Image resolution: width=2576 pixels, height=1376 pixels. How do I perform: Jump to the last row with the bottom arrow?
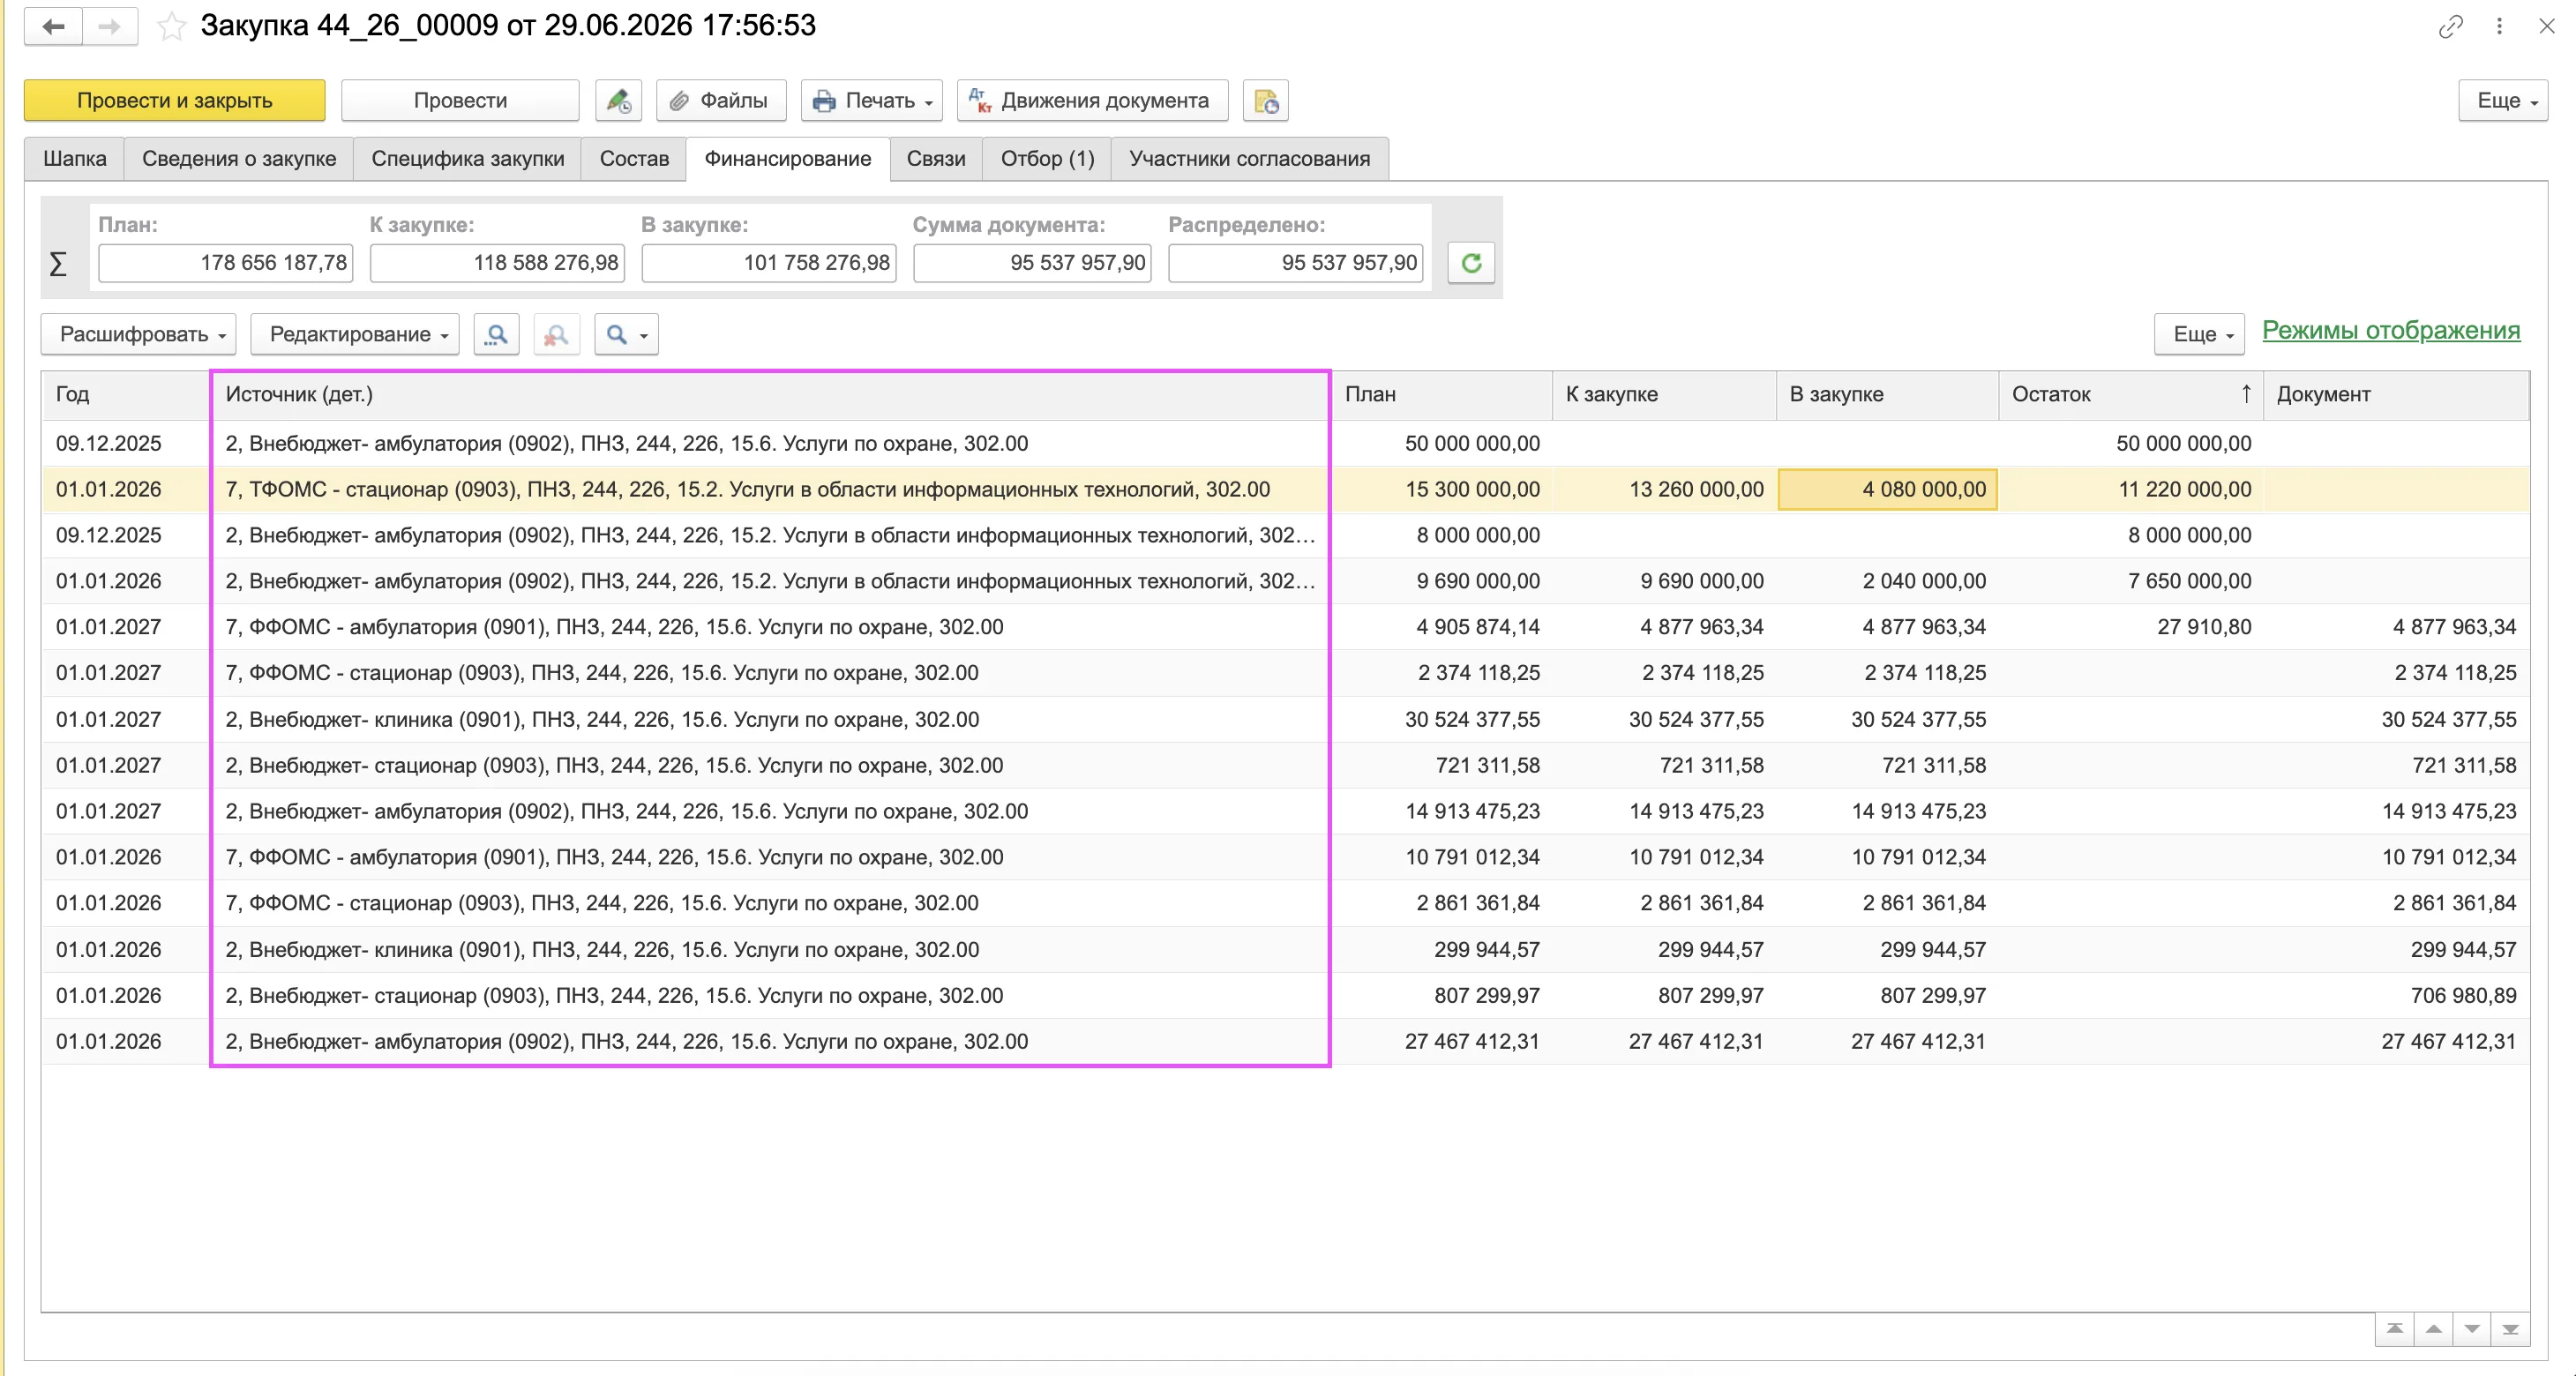tap(2510, 1329)
